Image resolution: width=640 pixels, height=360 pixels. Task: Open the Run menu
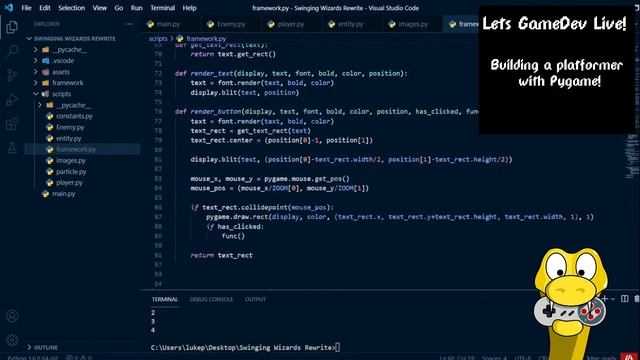pyautogui.click(x=137, y=8)
